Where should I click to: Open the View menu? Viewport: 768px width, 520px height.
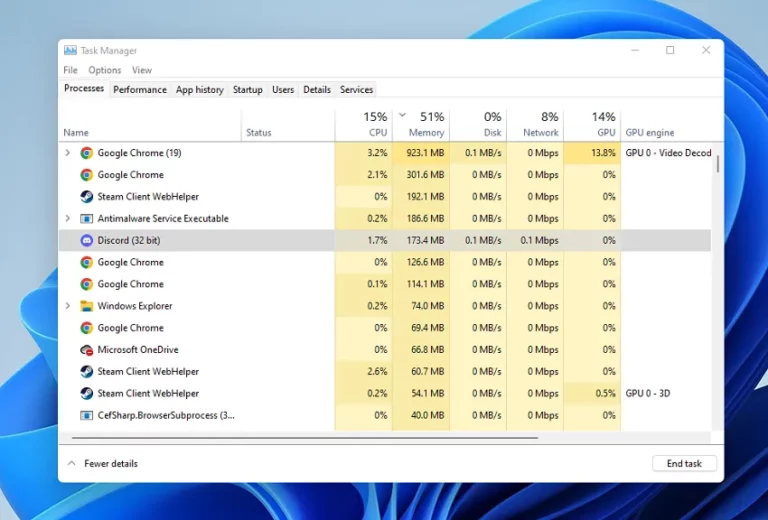tap(142, 70)
